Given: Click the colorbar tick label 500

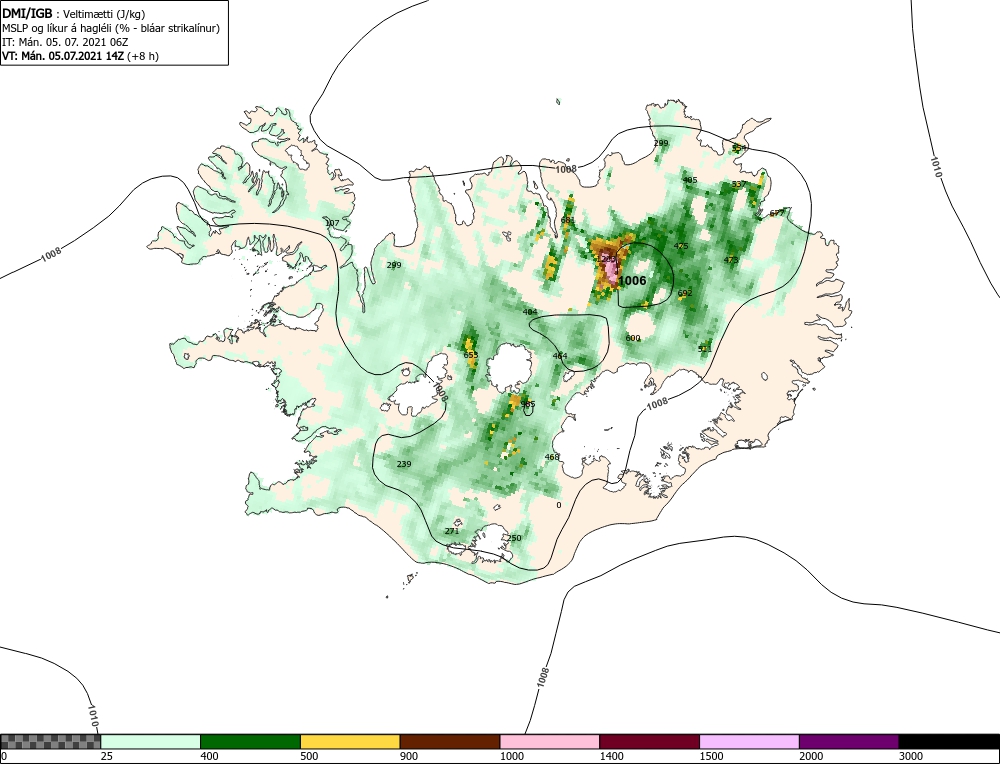Looking at the screenshot, I should tap(309, 756).
